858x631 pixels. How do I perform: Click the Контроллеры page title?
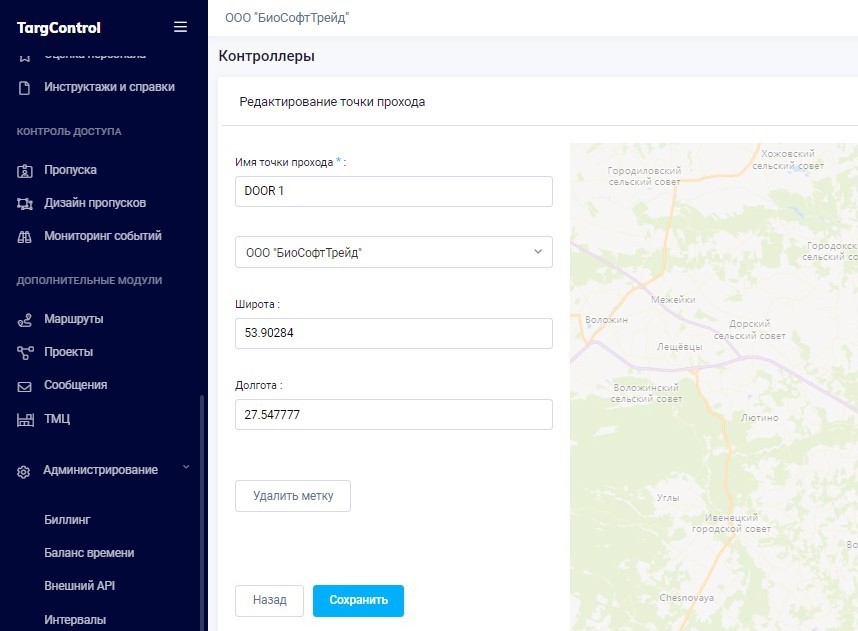266,56
